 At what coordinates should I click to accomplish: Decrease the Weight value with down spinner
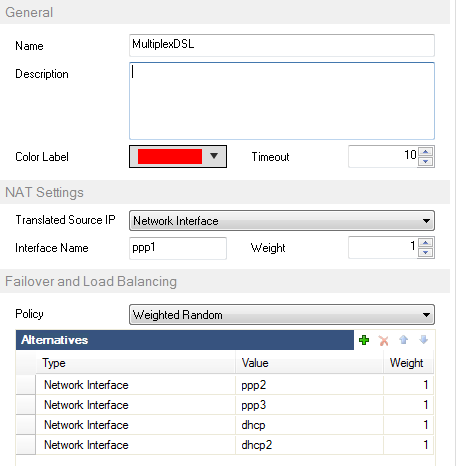[x=426, y=252]
